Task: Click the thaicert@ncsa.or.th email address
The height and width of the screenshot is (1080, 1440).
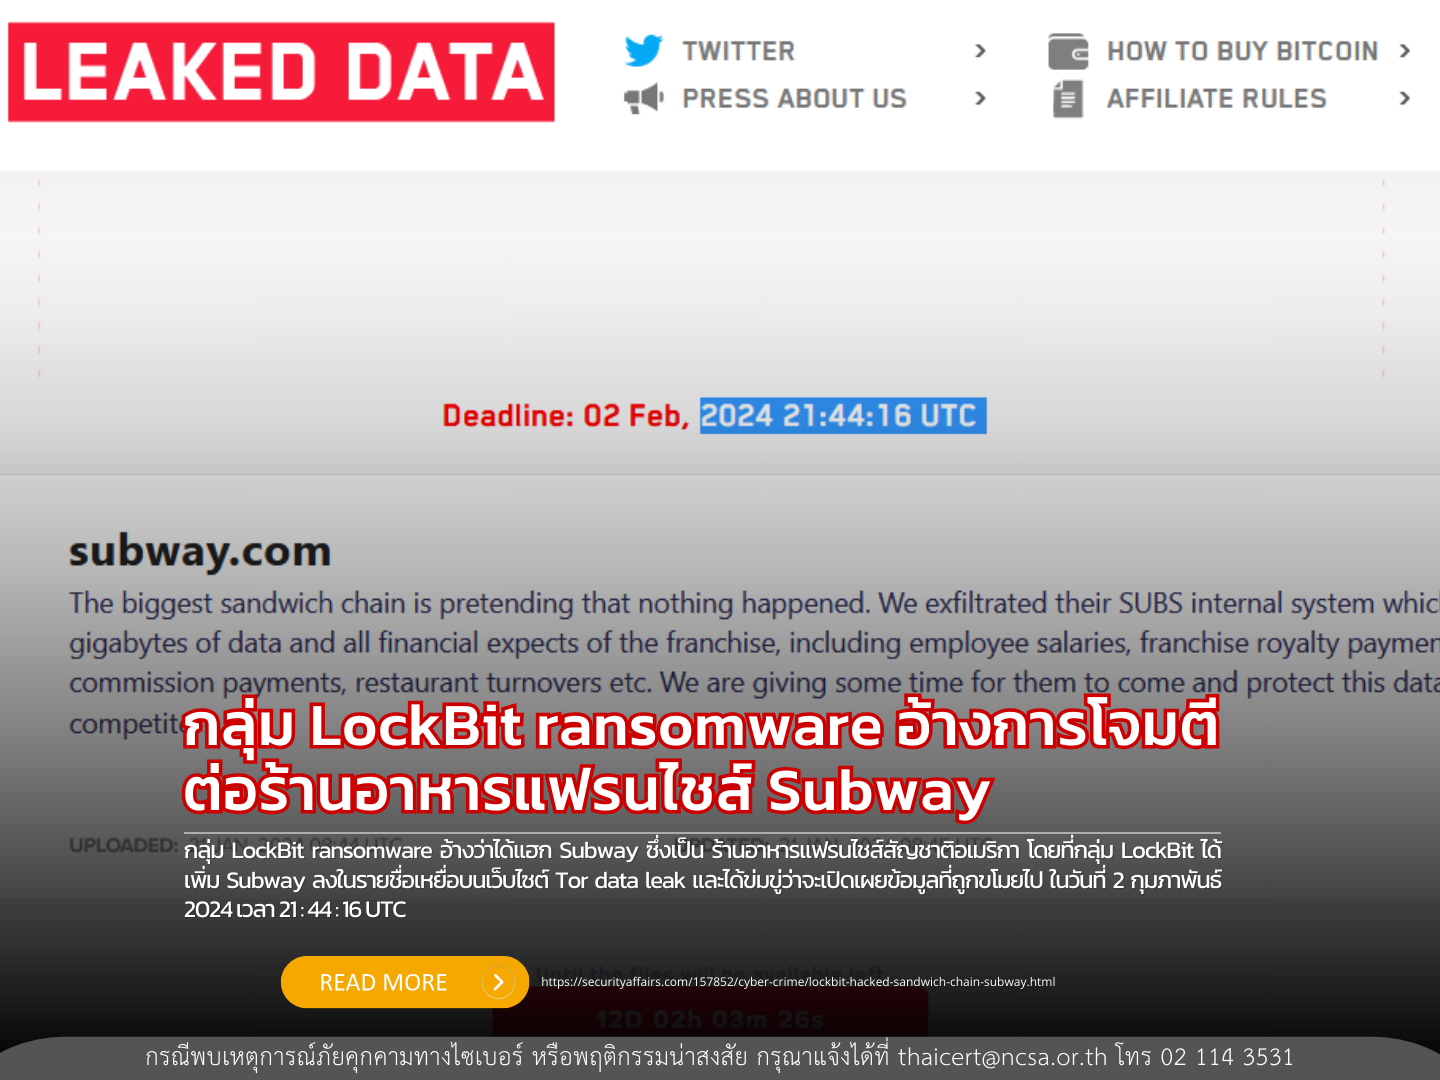Action: pos(1002,1057)
